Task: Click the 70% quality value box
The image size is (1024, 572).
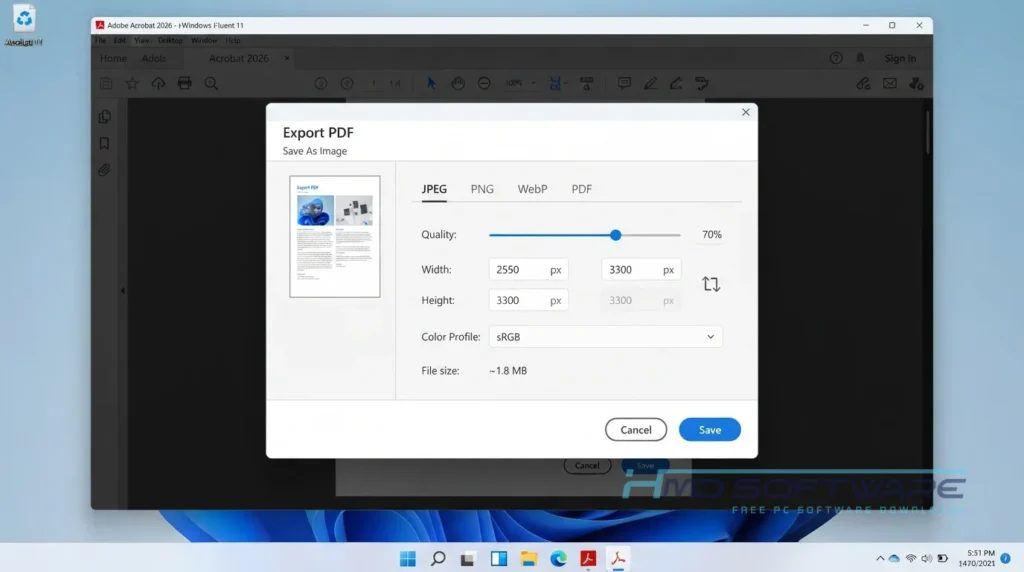Action: 711,234
